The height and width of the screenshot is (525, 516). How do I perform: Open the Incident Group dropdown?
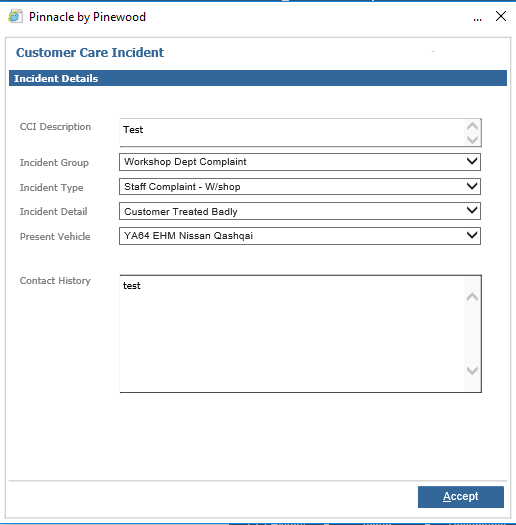pyautogui.click(x=300, y=162)
